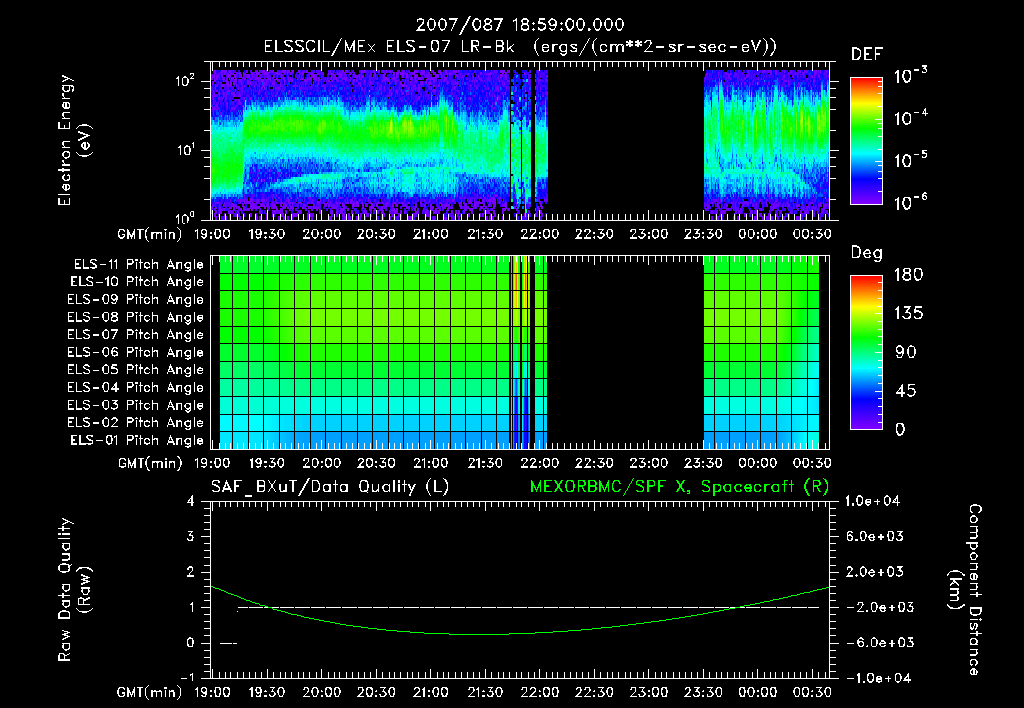The width and height of the screenshot is (1024, 708).
Task: Click the 21:00 tick label under pitch angle panel
Action: (430, 464)
